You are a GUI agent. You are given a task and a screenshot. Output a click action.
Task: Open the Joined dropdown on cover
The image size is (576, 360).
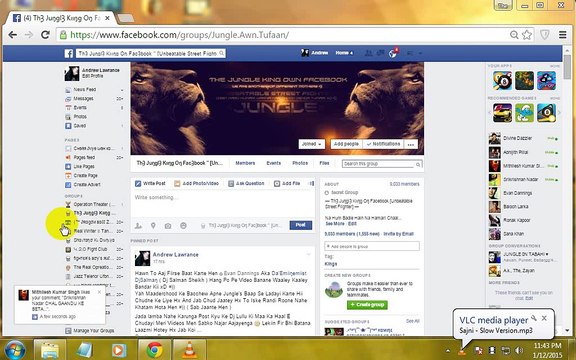[311, 144]
